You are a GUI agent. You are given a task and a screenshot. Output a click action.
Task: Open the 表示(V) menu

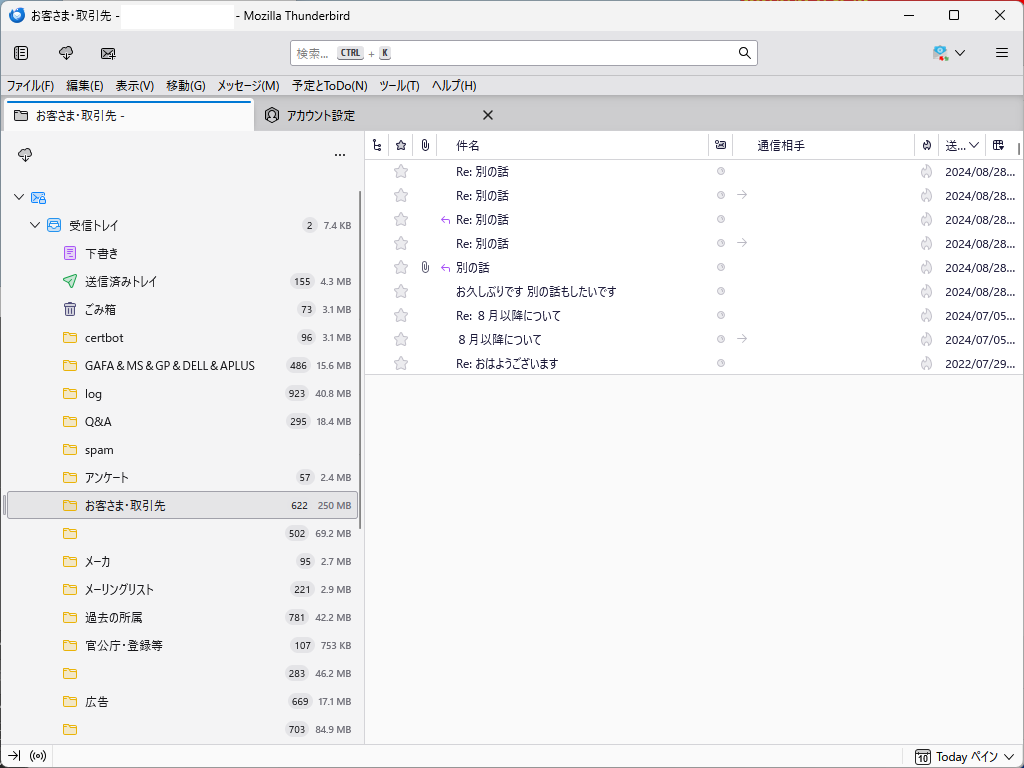pyautogui.click(x=135, y=86)
